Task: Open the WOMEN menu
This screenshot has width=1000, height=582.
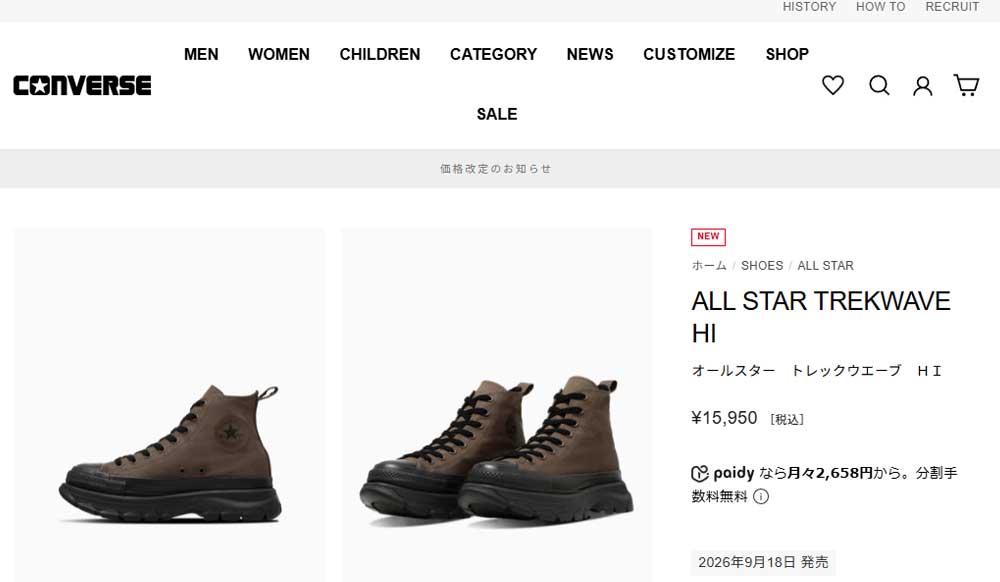Action: click(279, 54)
